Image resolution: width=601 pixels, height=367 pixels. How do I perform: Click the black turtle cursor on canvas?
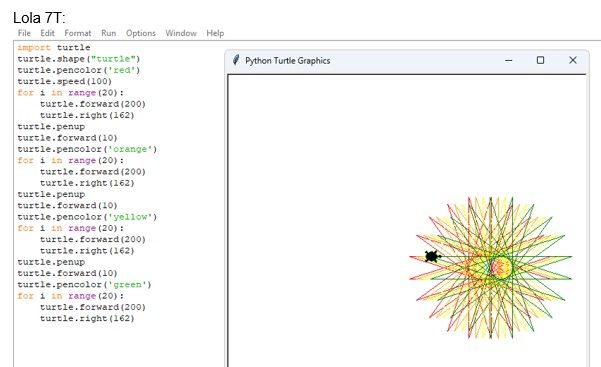click(x=432, y=256)
